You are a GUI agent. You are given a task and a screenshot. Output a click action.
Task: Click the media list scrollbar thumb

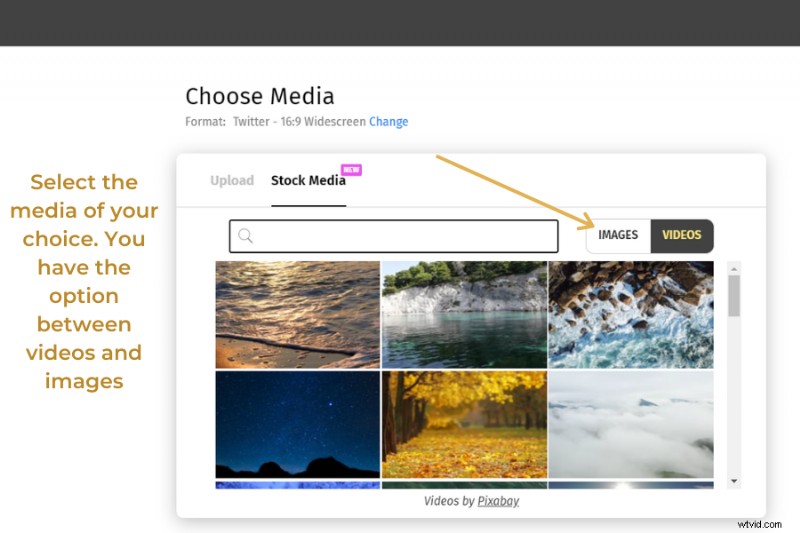[x=734, y=296]
